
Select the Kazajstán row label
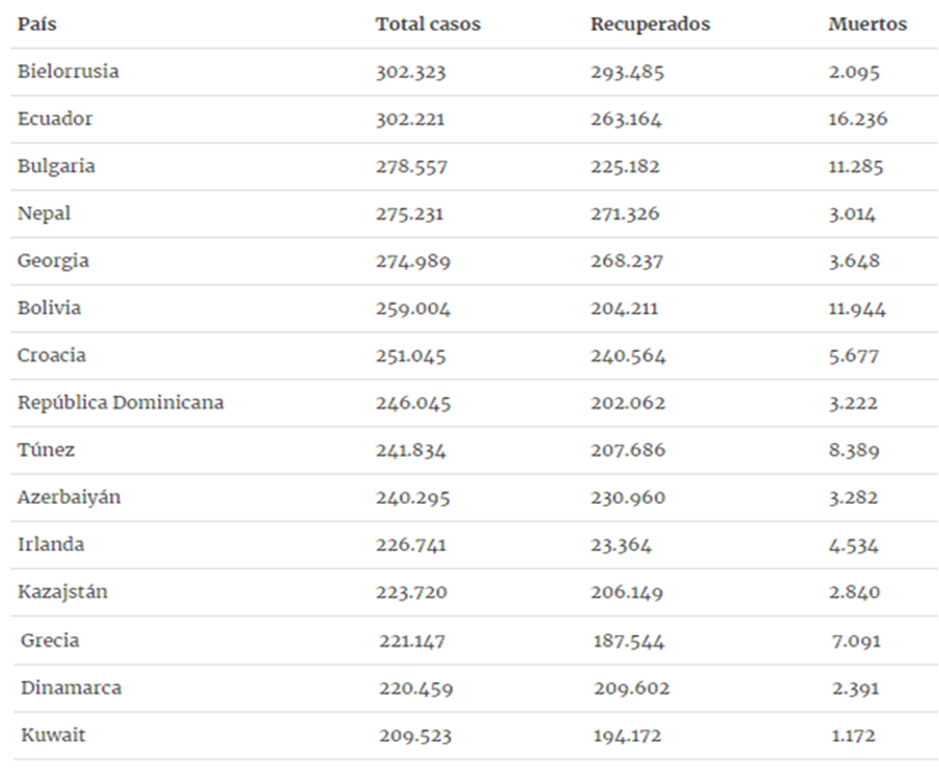click(63, 592)
